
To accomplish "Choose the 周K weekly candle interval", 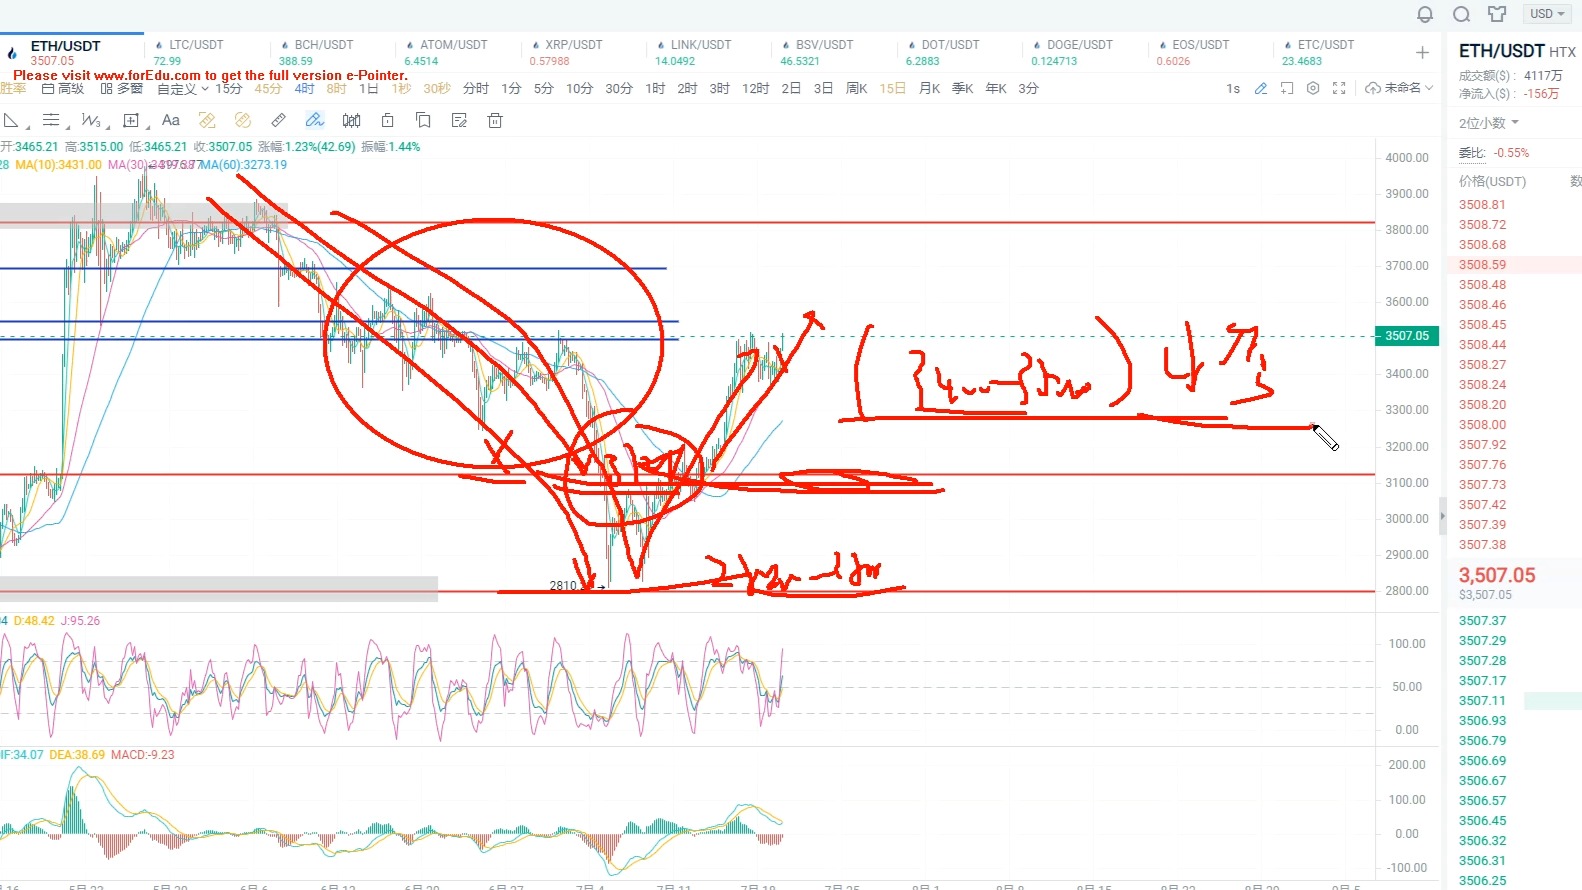I will [x=856, y=89].
